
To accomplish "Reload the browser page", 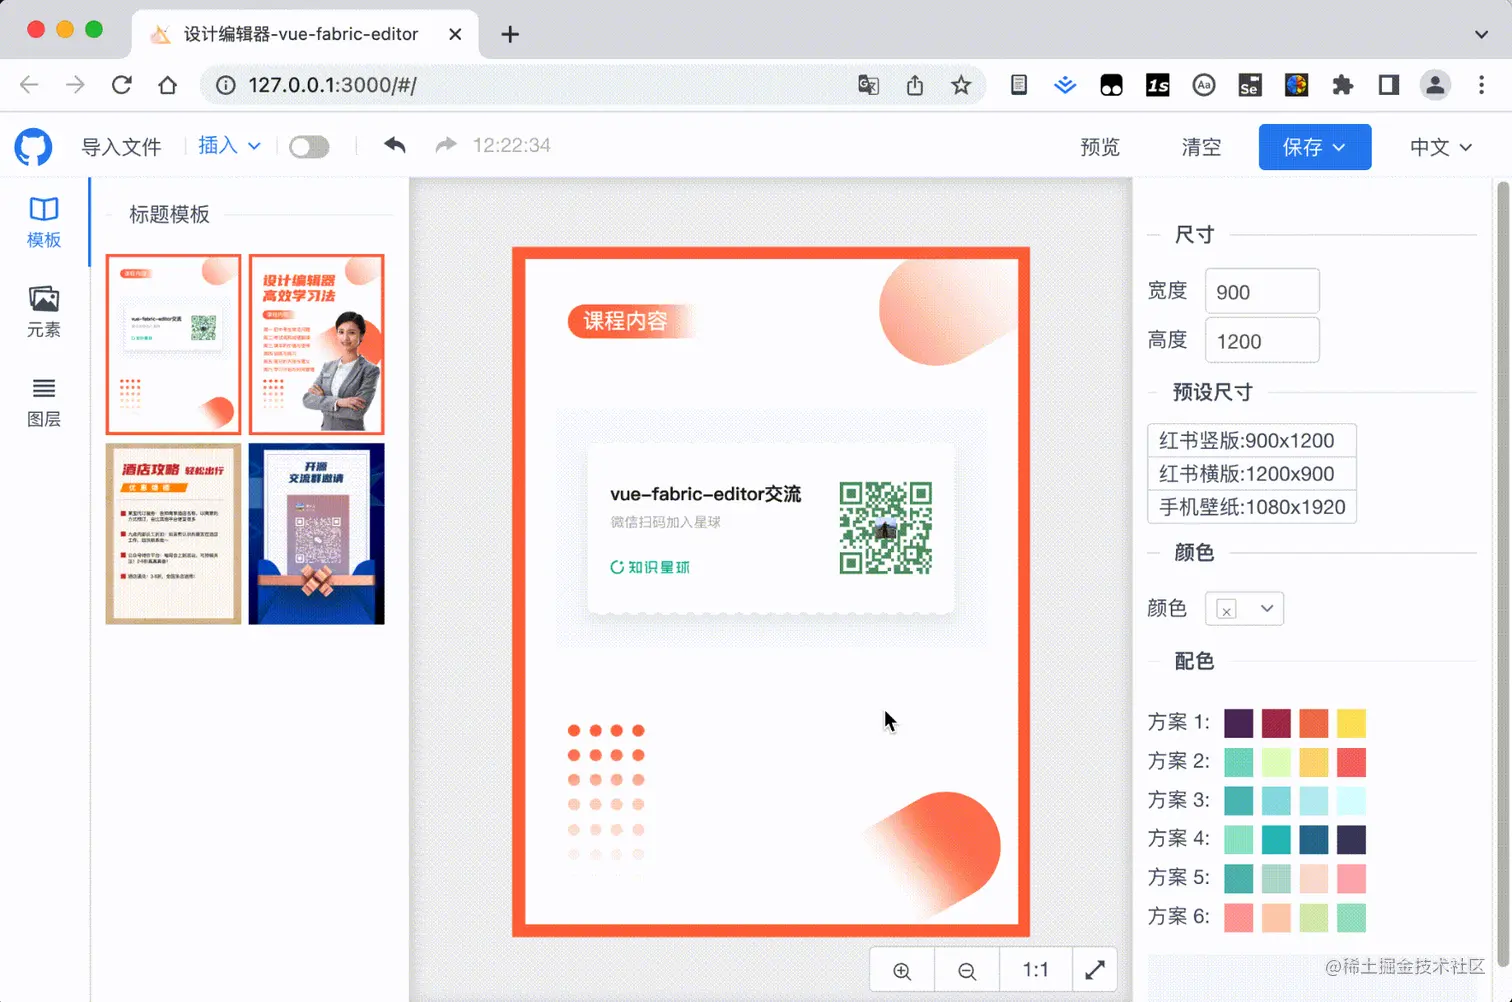I will point(121,85).
